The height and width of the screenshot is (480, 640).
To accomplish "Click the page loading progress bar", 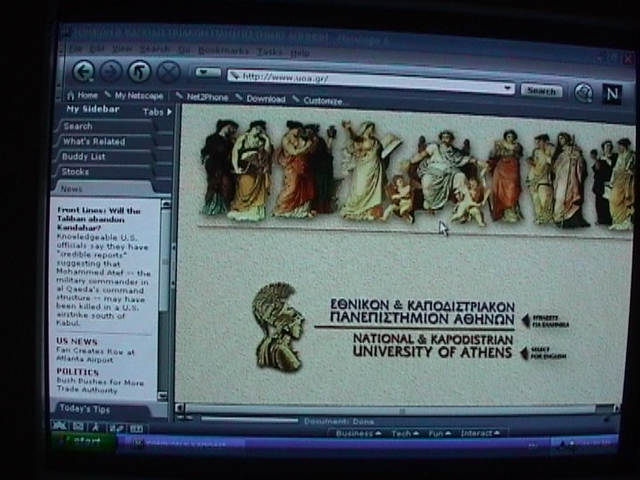I will [249, 419].
